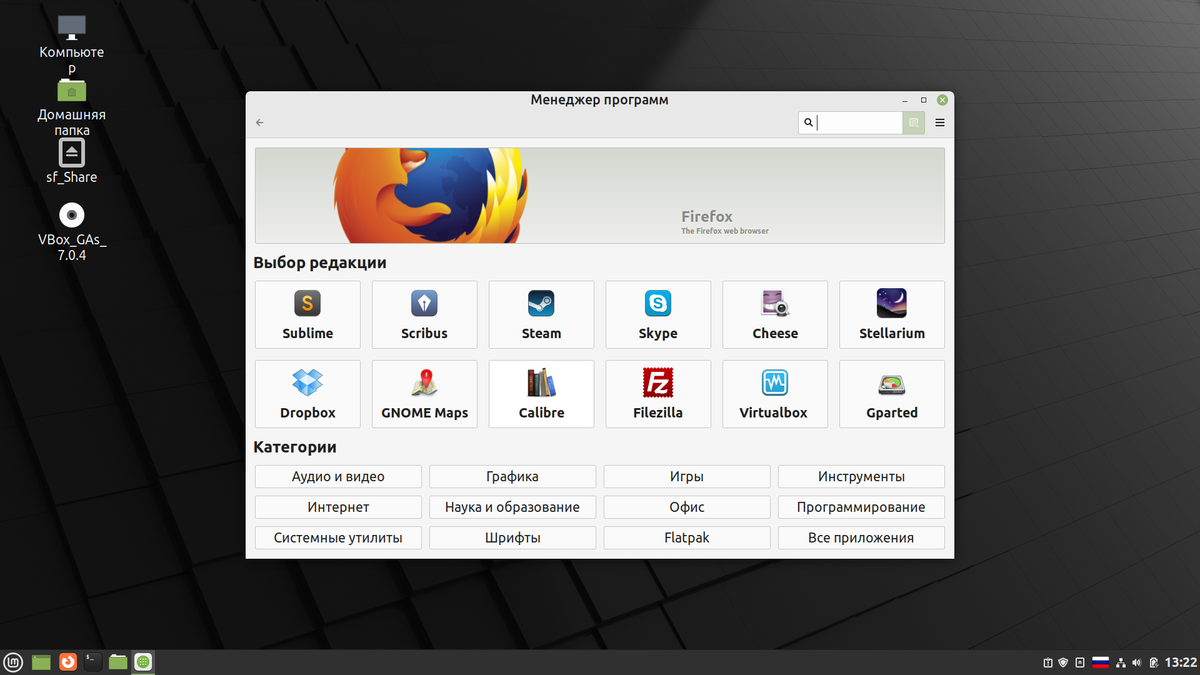Toggle the green search-in-descriptions button
The width and height of the screenshot is (1200, 675).
pos(914,123)
